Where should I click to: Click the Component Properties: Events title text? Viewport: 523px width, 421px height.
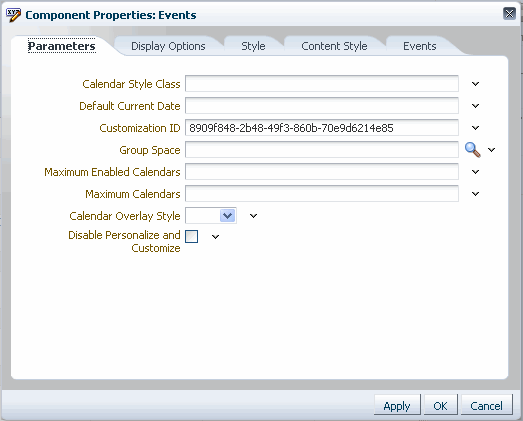coord(111,15)
